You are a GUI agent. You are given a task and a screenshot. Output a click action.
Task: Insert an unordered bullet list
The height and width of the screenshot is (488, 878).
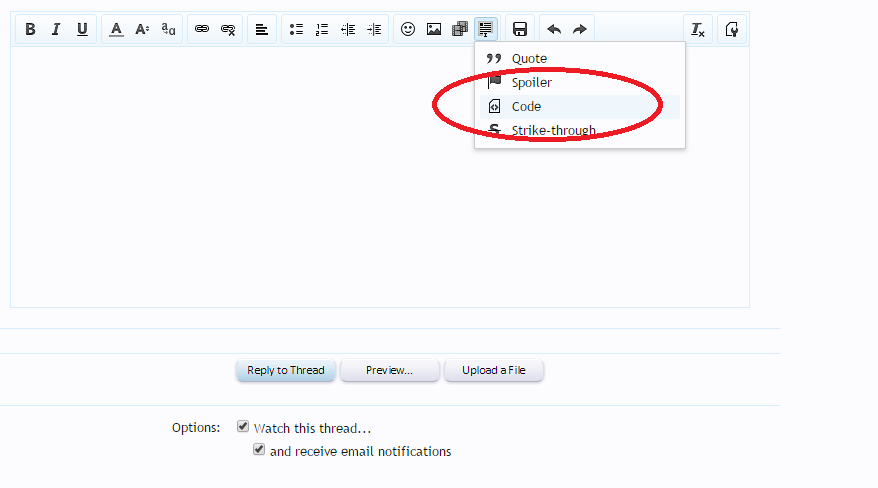pyautogui.click(x=296, y=29)
